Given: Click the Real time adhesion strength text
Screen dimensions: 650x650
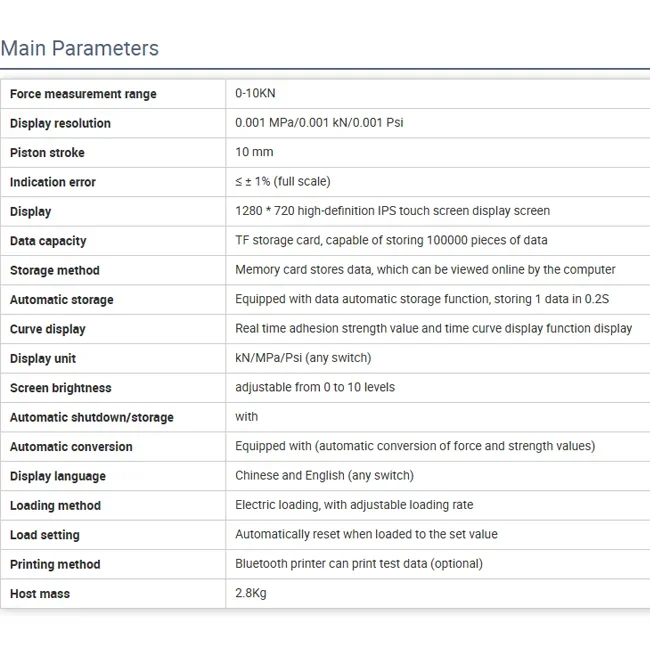Looking at the screenshot, I should (433, 329).
